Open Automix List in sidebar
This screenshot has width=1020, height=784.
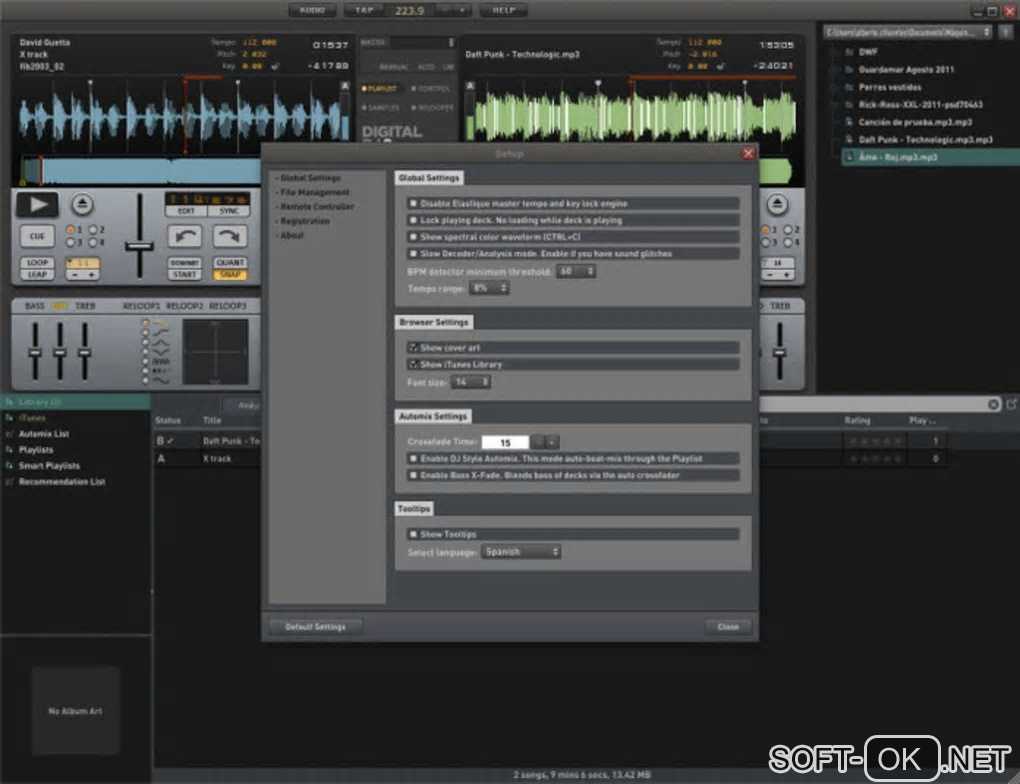(x=44, y=434)
